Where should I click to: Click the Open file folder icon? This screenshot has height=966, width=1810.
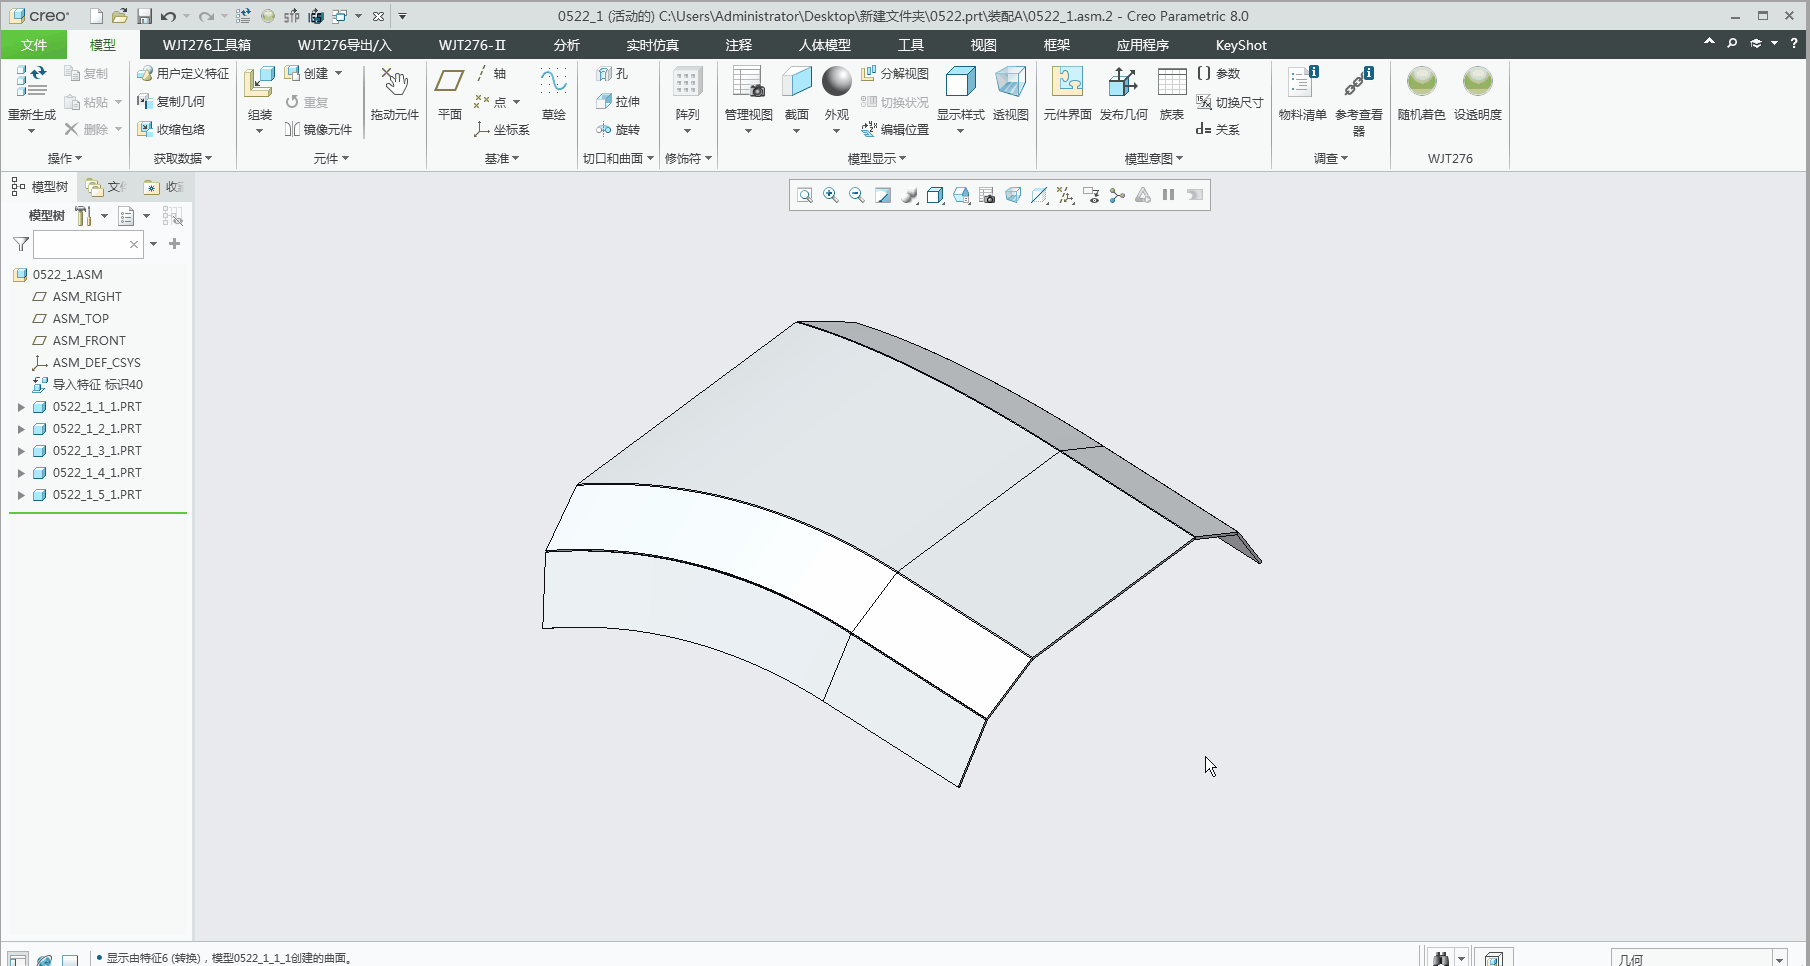(x=119, y=16)
